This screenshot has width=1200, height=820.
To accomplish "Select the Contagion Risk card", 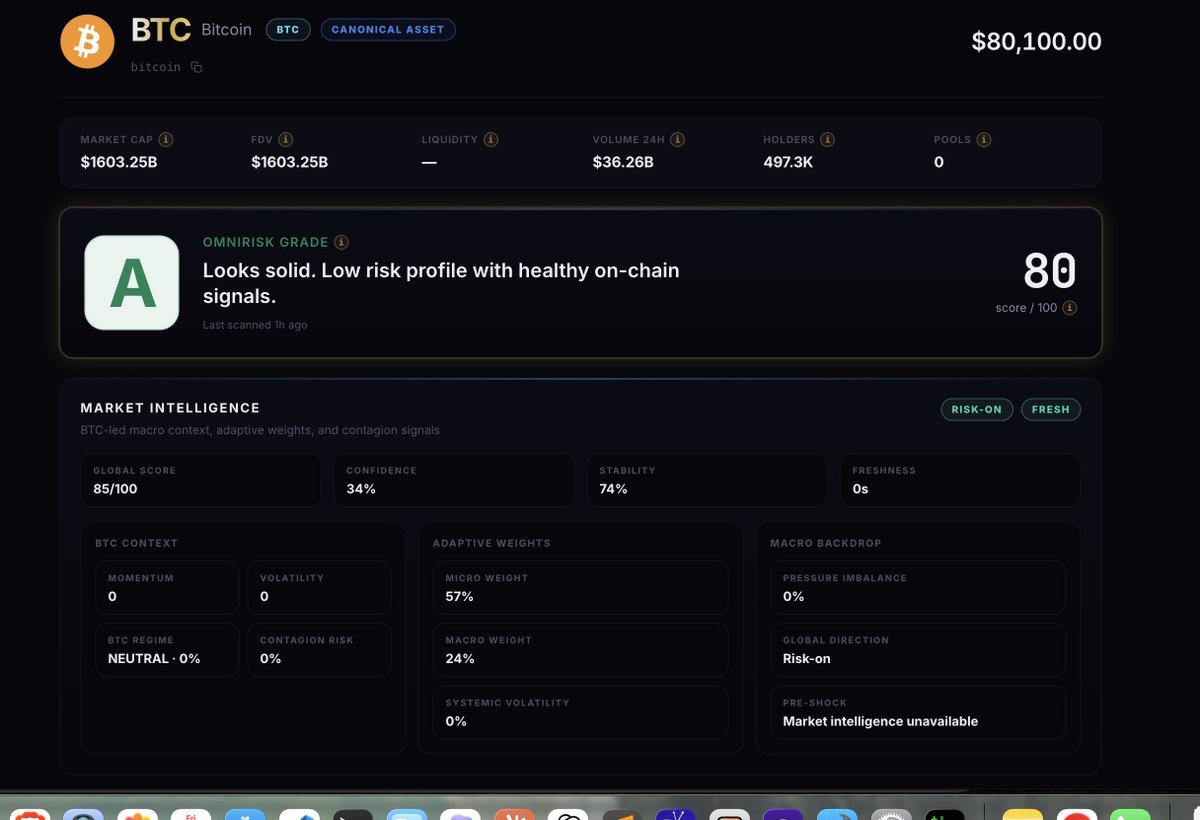I will click(x=319, y=650).
